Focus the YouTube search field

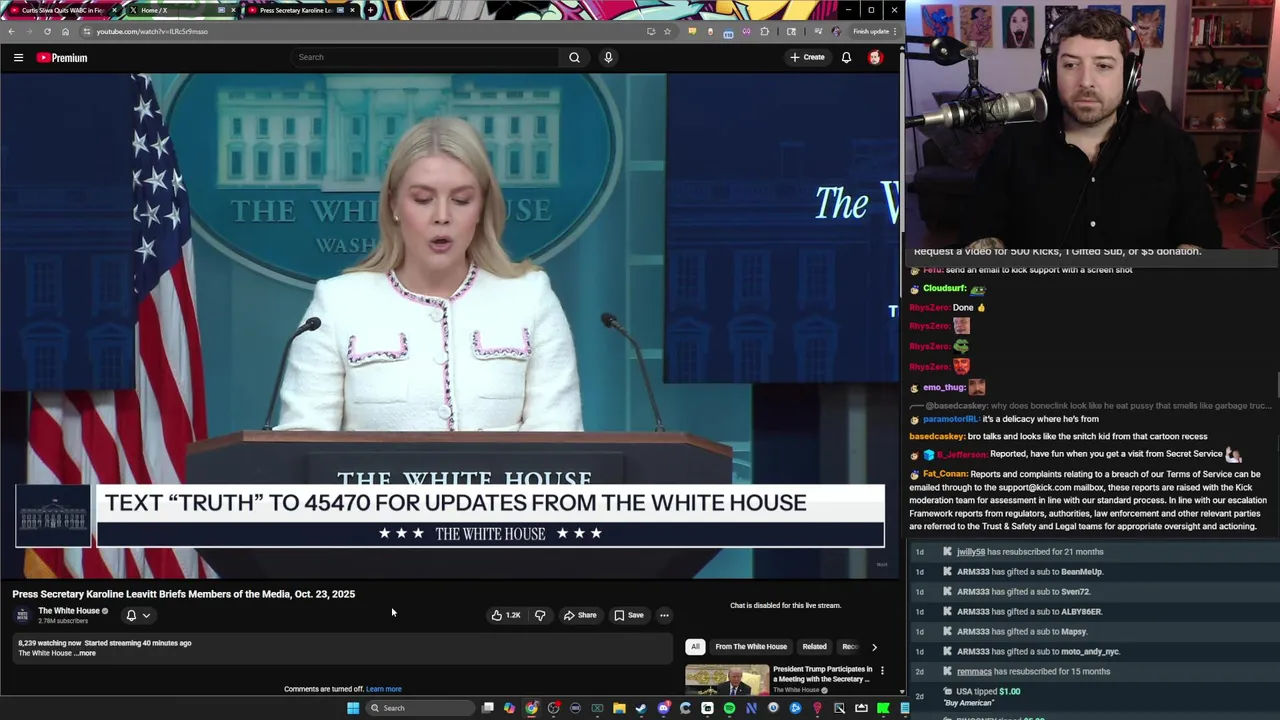click(425, 57)
